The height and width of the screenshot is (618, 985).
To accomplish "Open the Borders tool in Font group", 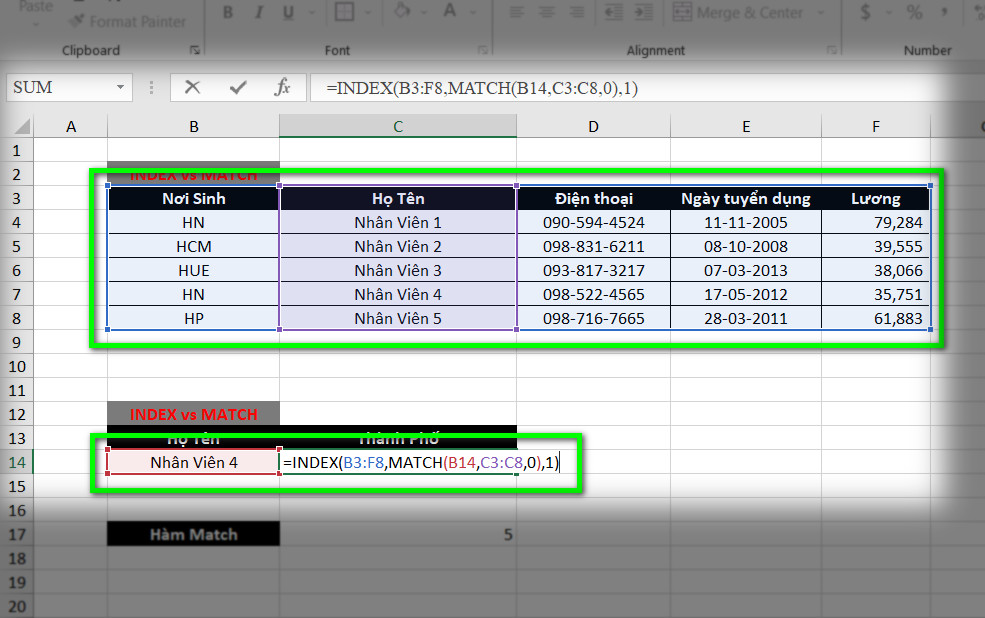I will [344, 11].
